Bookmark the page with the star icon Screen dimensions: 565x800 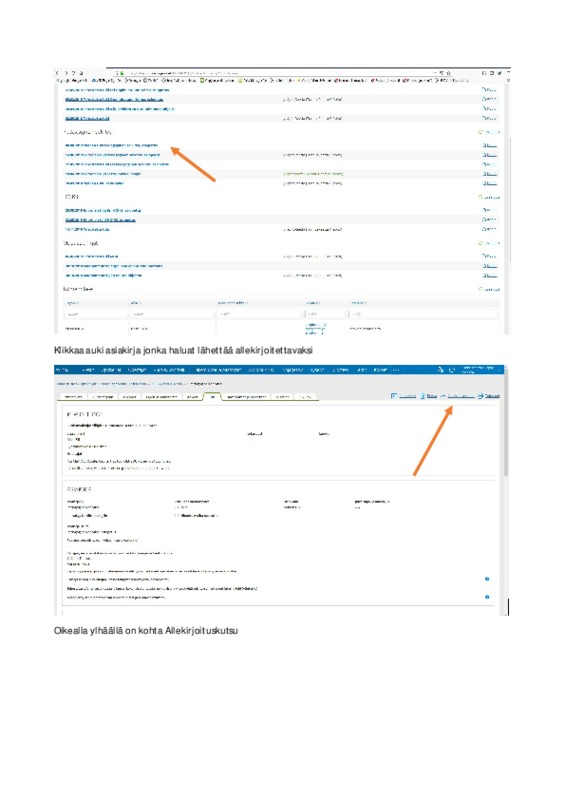coord(449,73)
